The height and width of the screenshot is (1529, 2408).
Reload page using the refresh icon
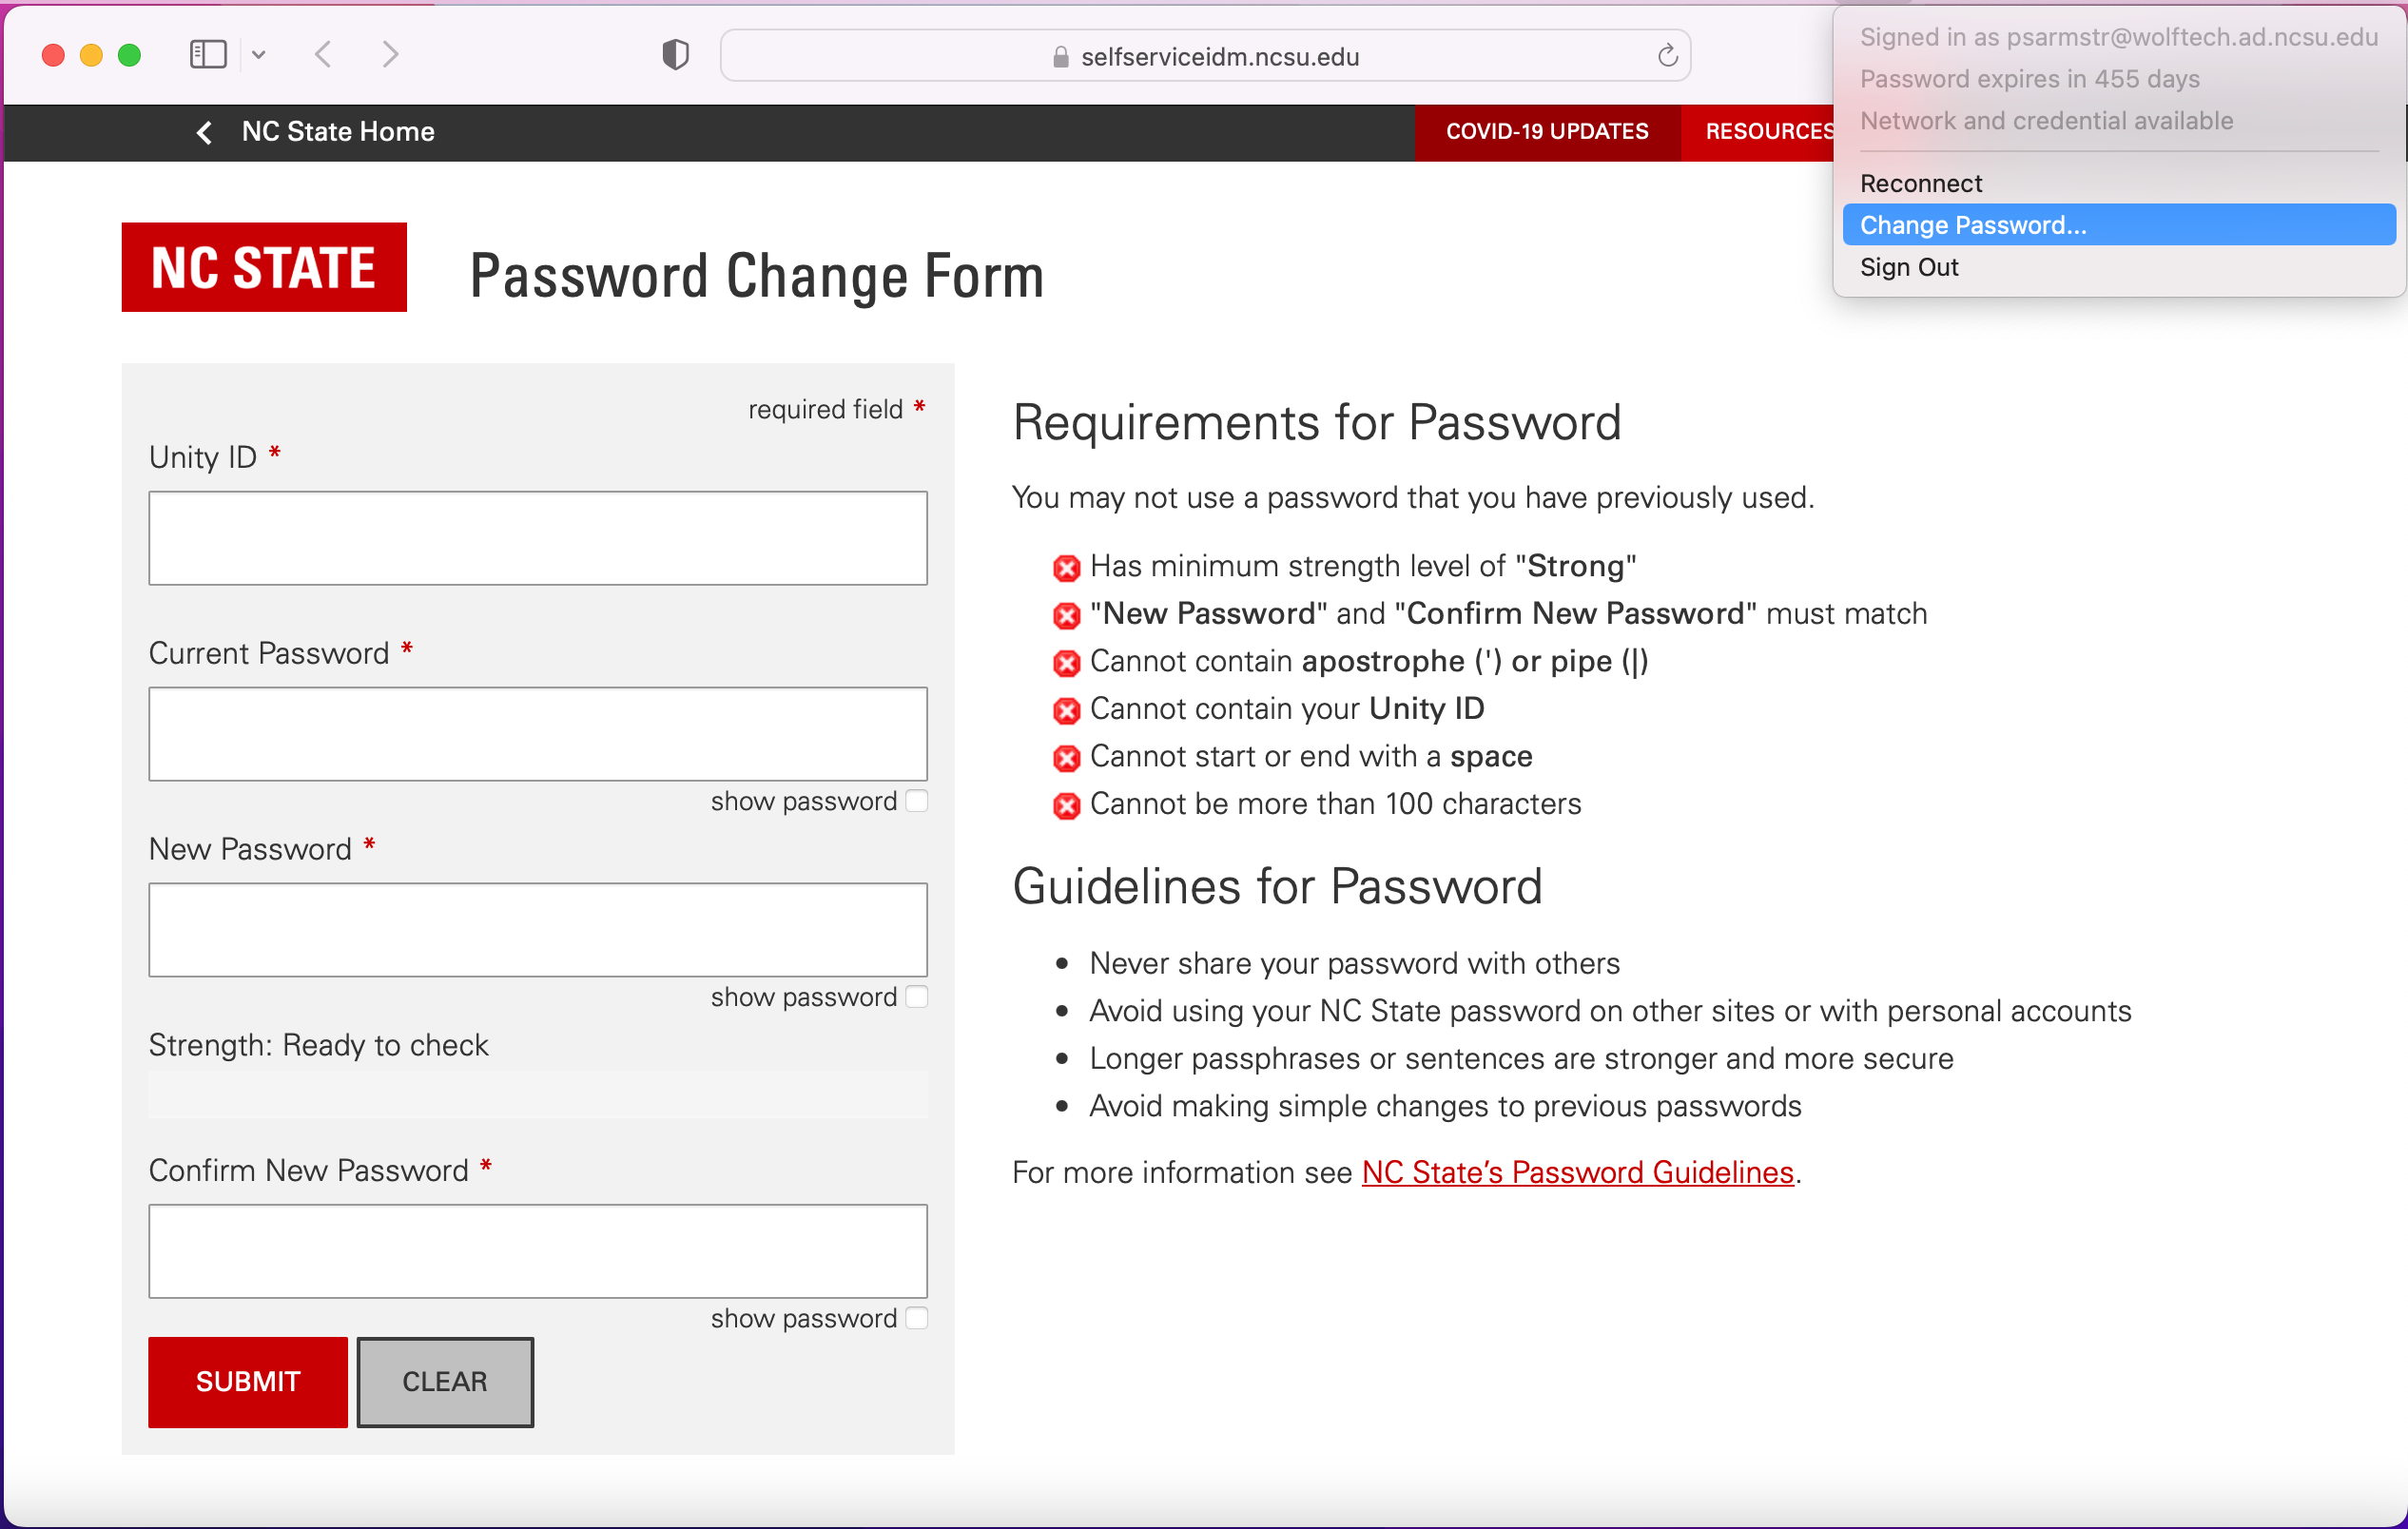coord(1667,56)
